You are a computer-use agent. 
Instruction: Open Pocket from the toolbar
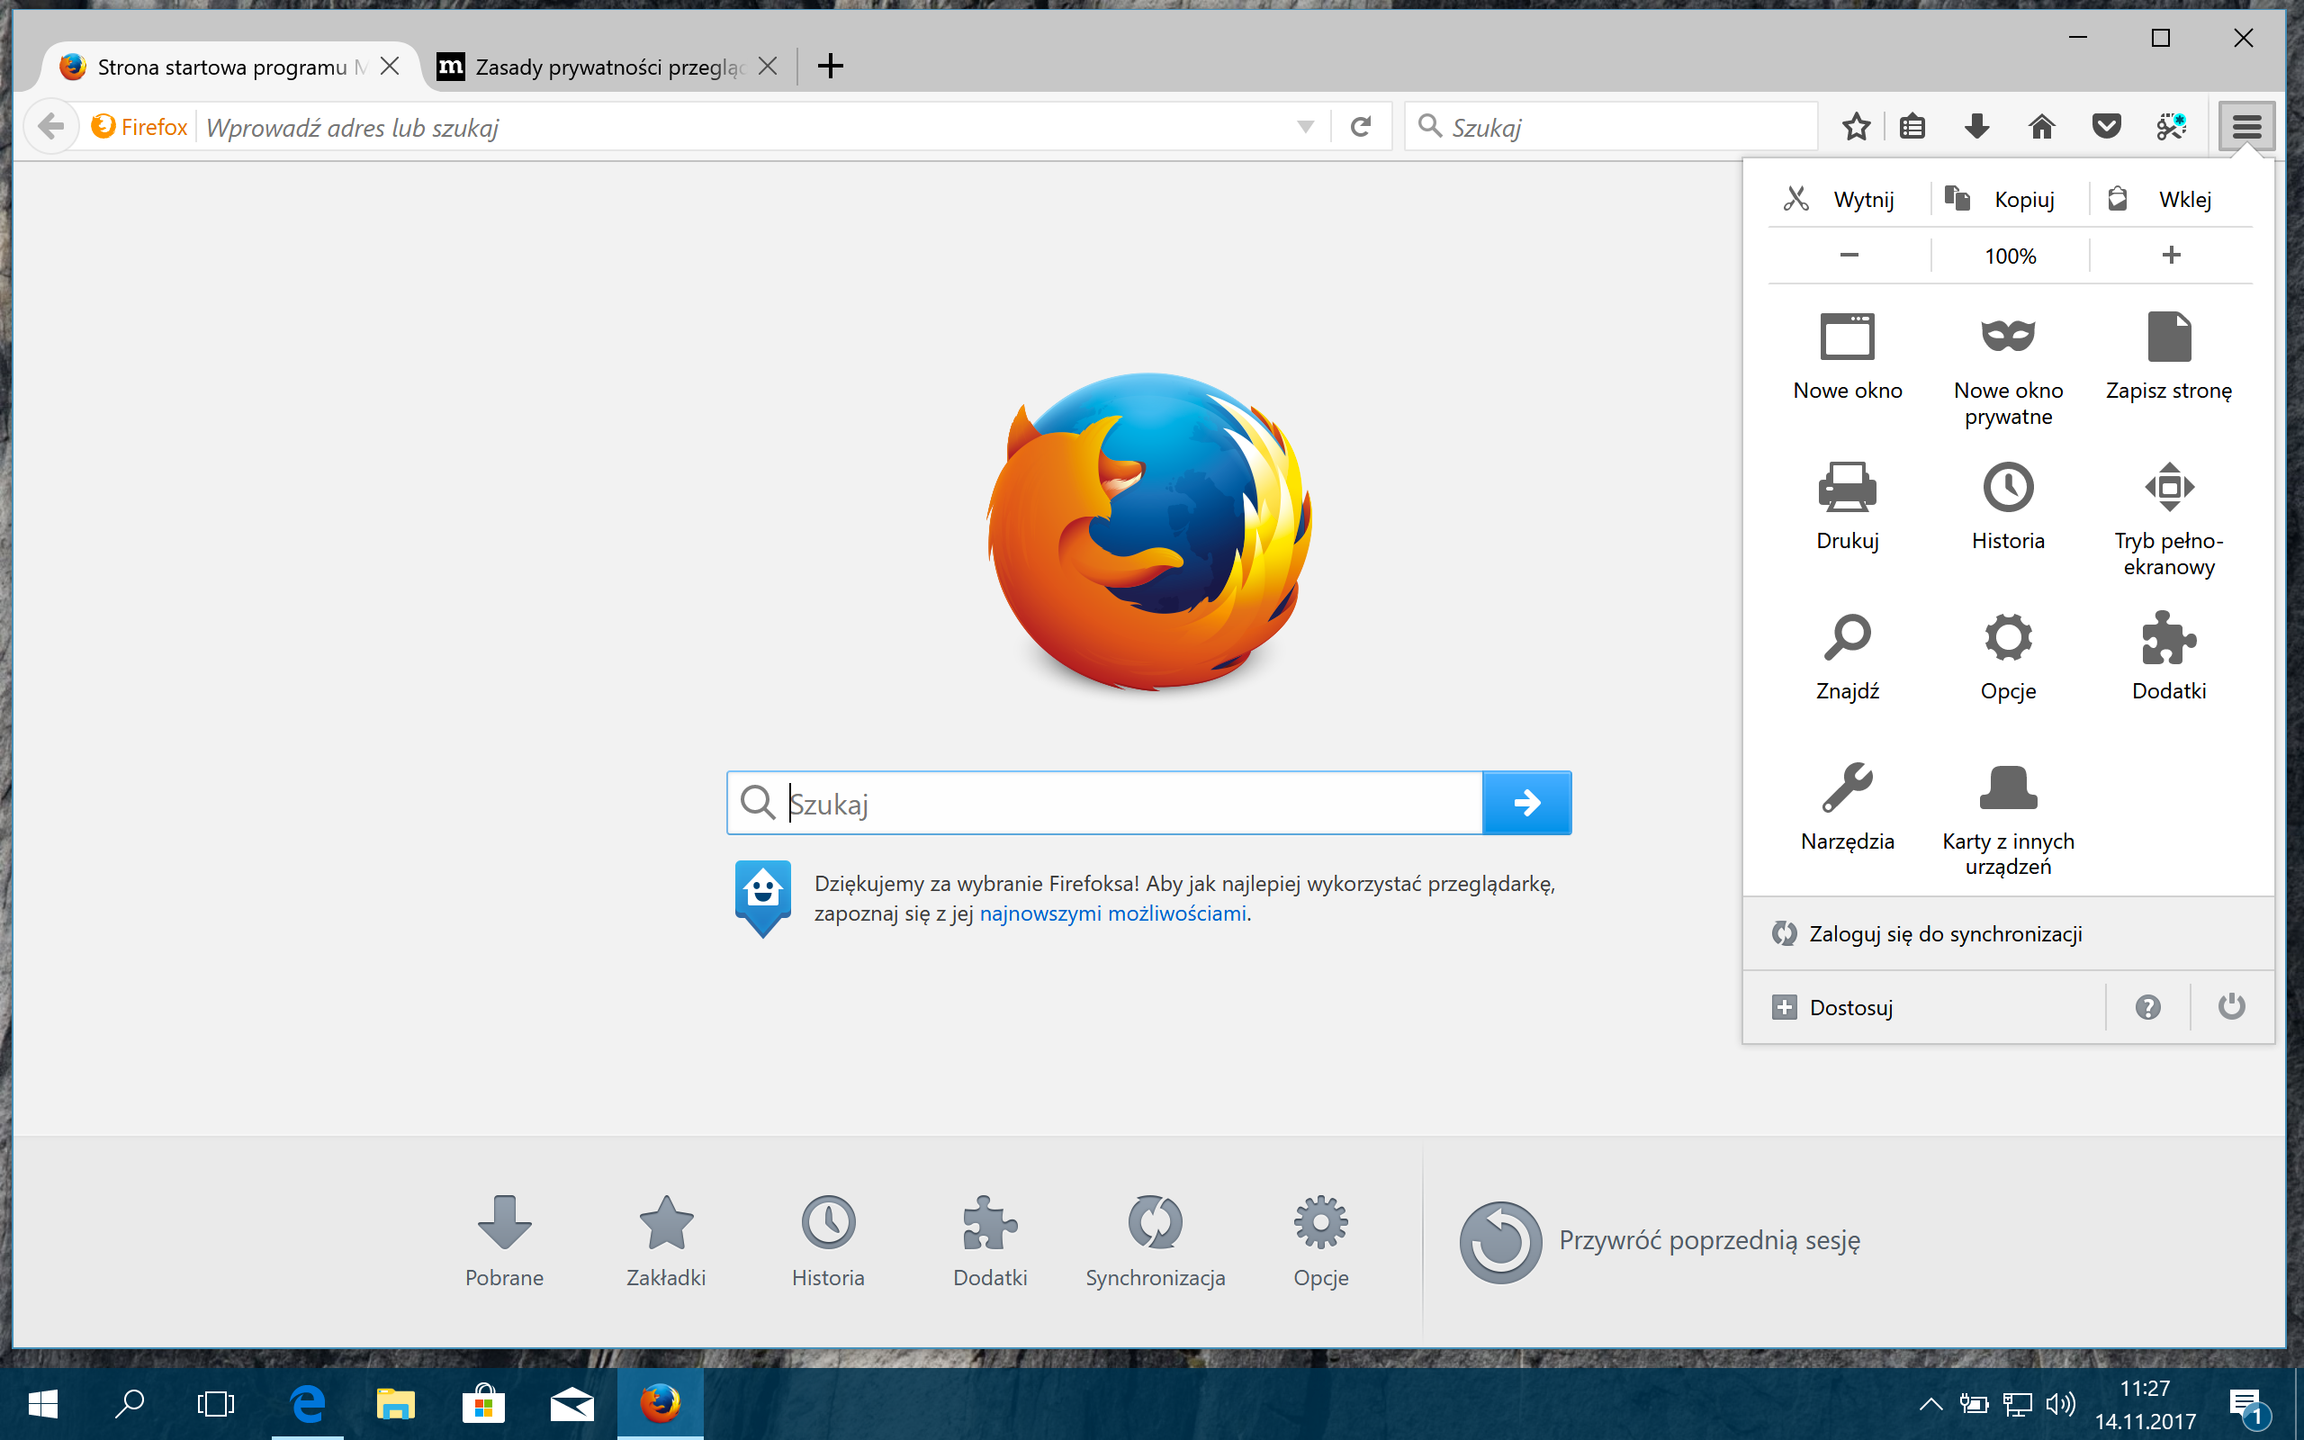(x=2106, y=126)
